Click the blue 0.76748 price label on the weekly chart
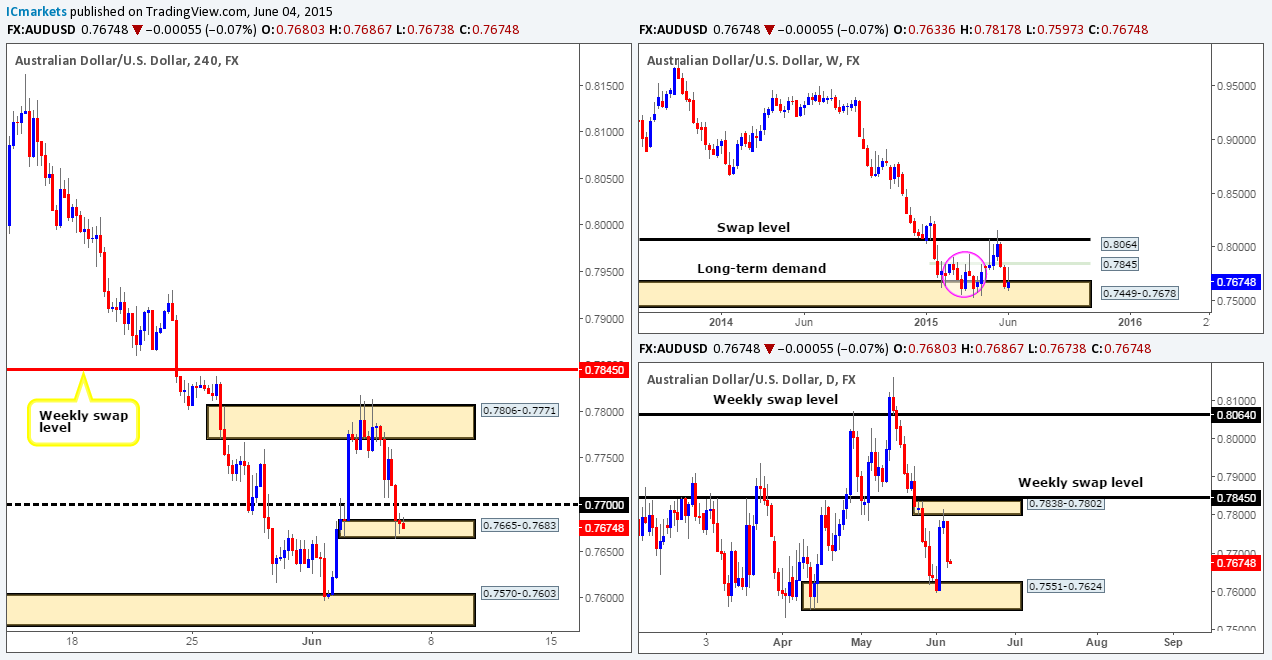The width and height of the screenshot is (1272, 660). click(x=1238, y=283)
